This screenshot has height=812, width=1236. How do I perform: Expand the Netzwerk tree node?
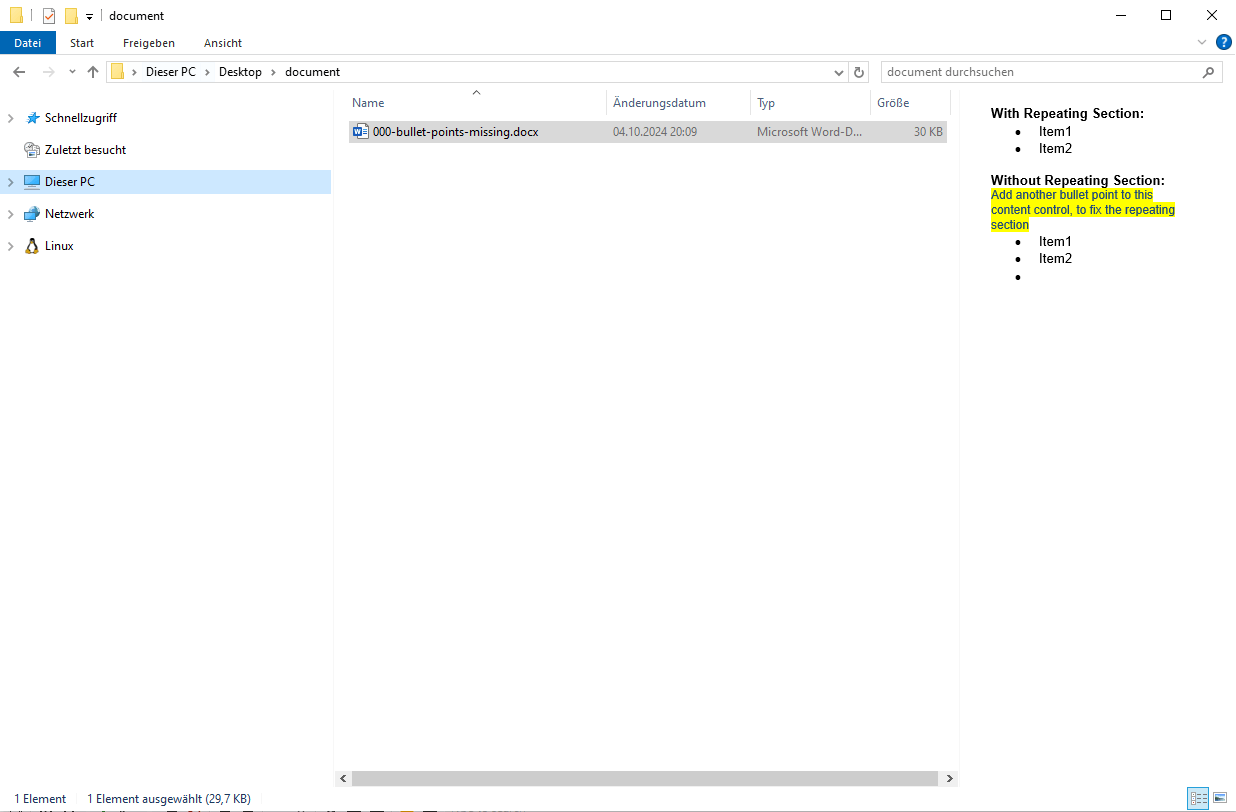10,214
